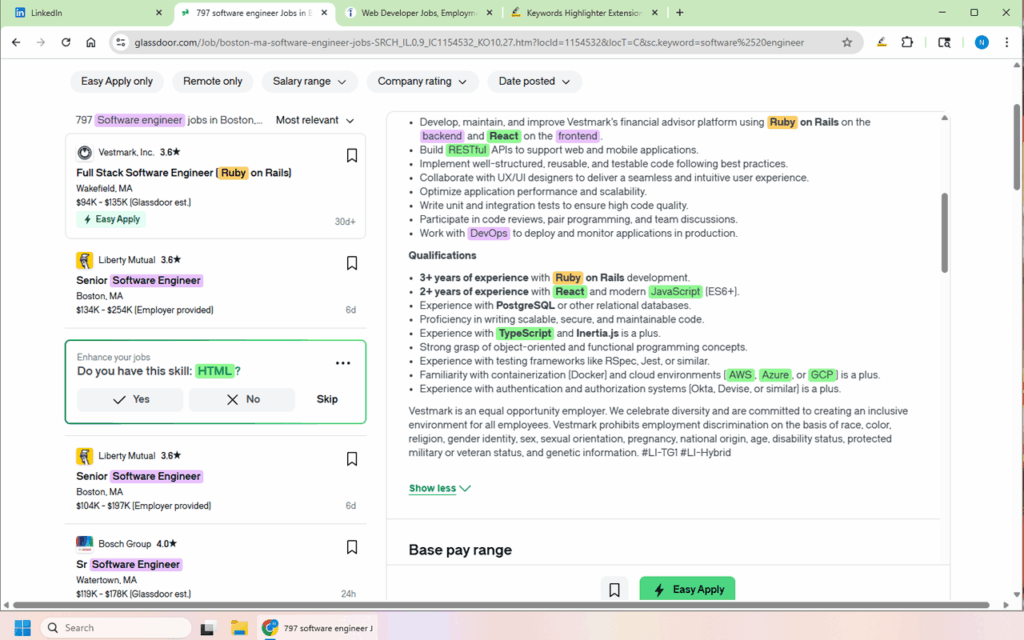Open more options on HTML skill card
1024x640 pixels.
[343, 363]
